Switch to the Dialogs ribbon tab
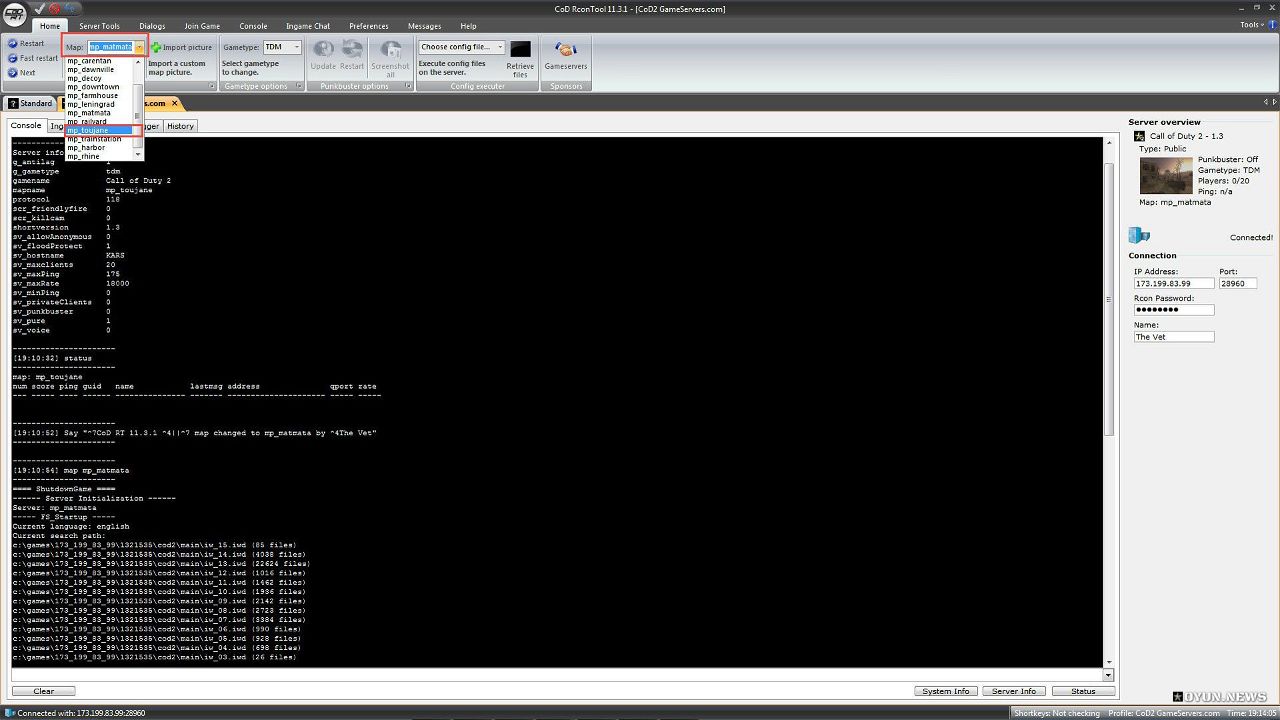This screenshot has height=720, width=1280. click(152, 26)
